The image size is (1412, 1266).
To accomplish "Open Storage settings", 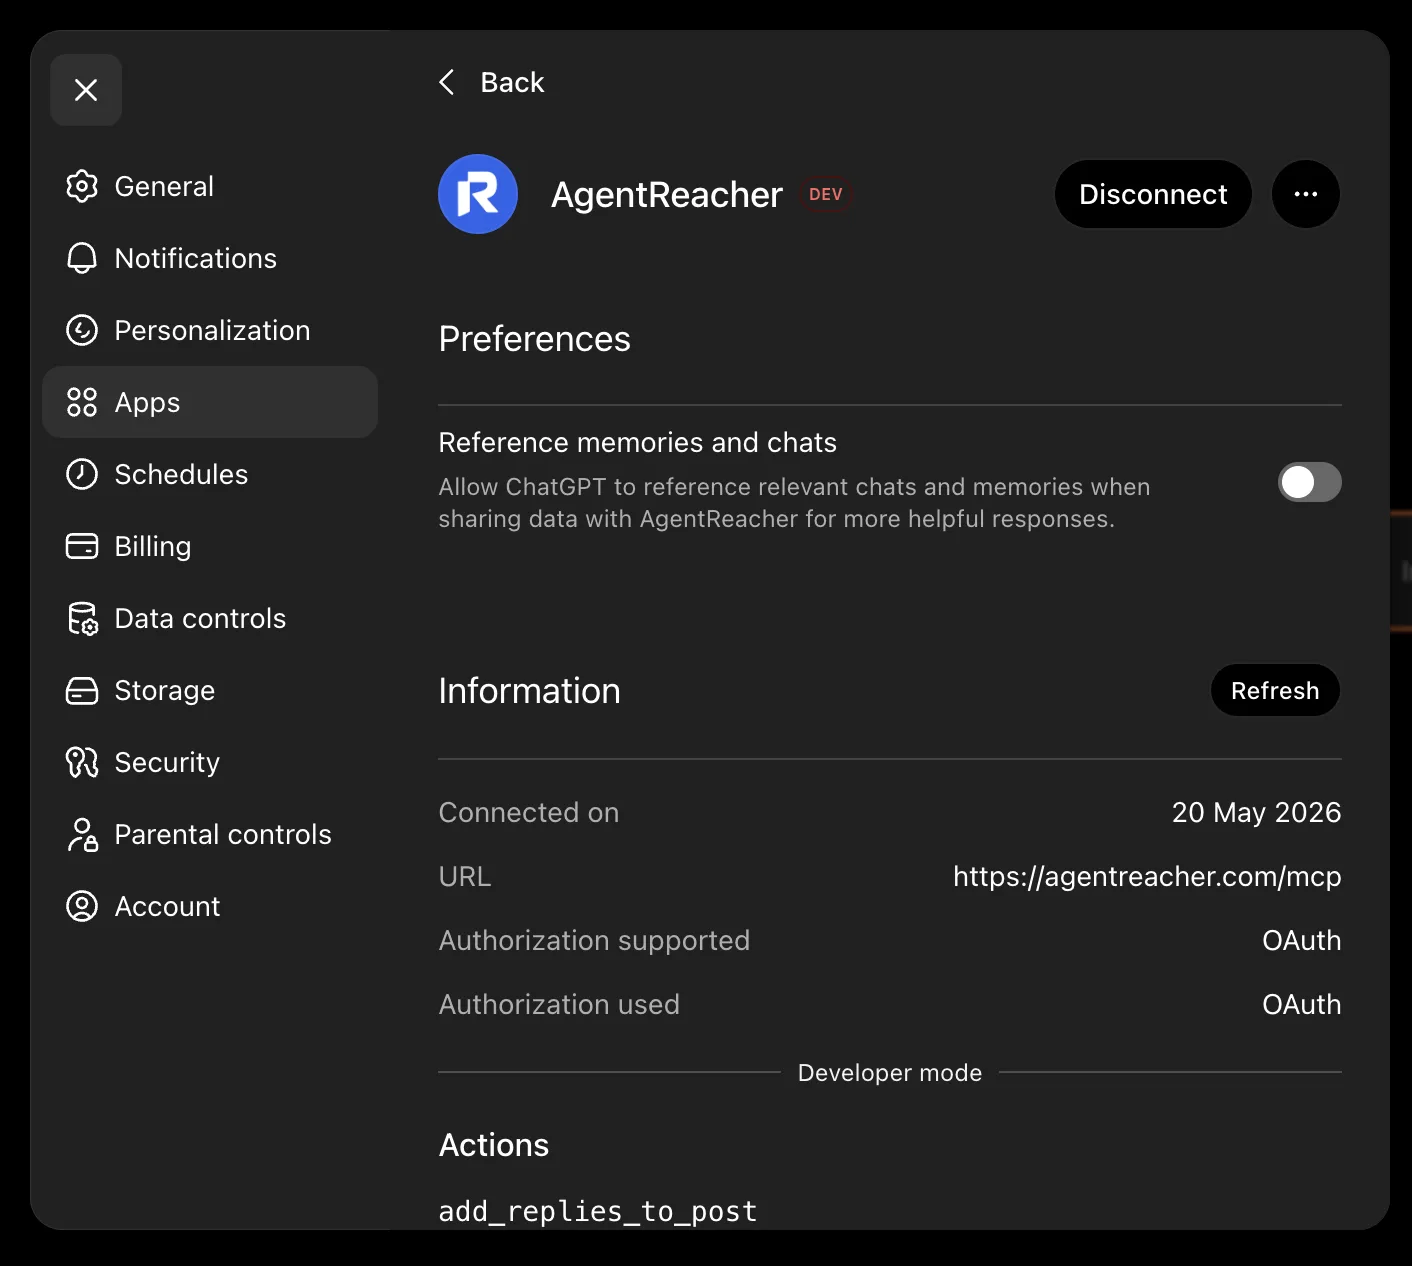I will point(210,690).
